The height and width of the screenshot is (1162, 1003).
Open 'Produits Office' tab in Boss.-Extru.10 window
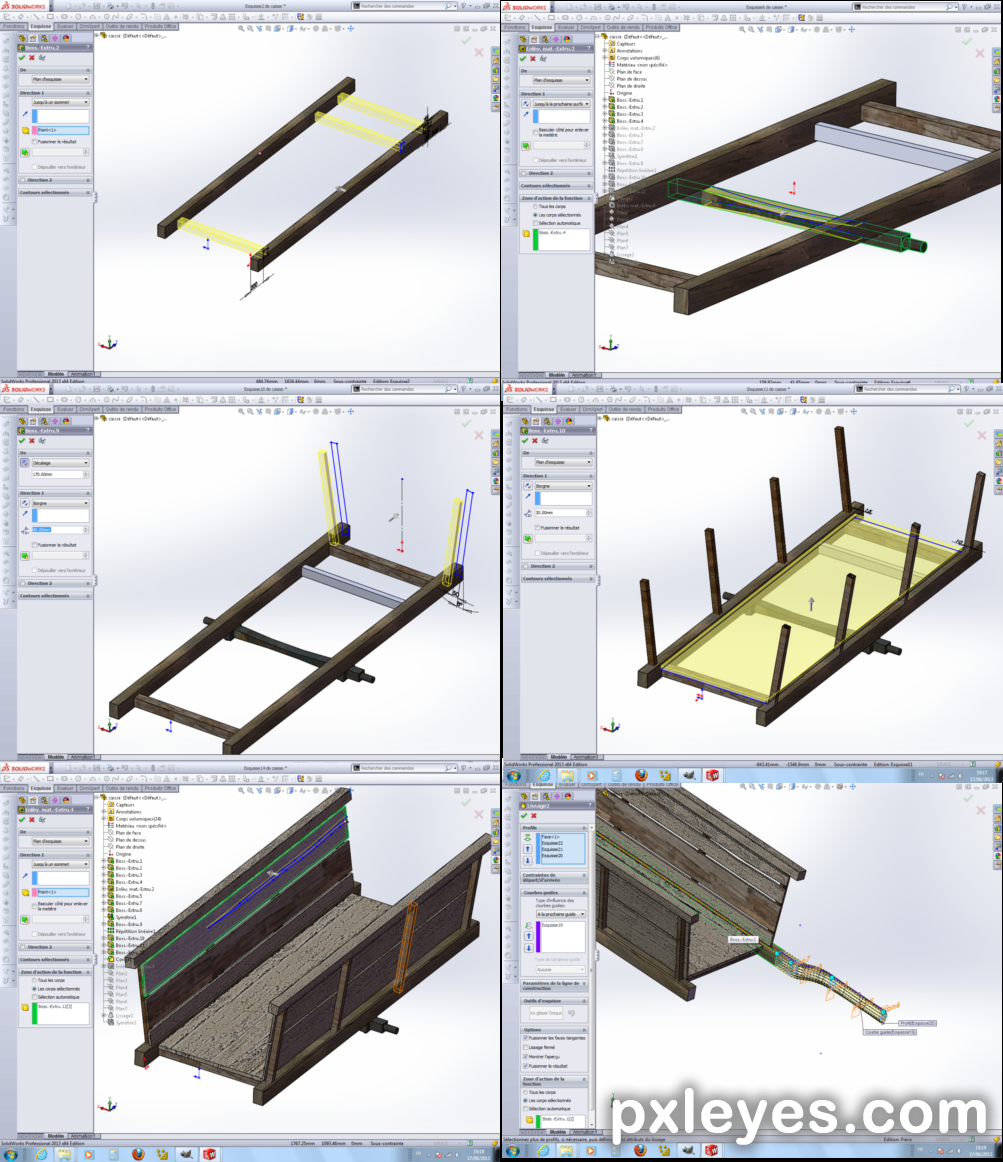pos(663,409)
